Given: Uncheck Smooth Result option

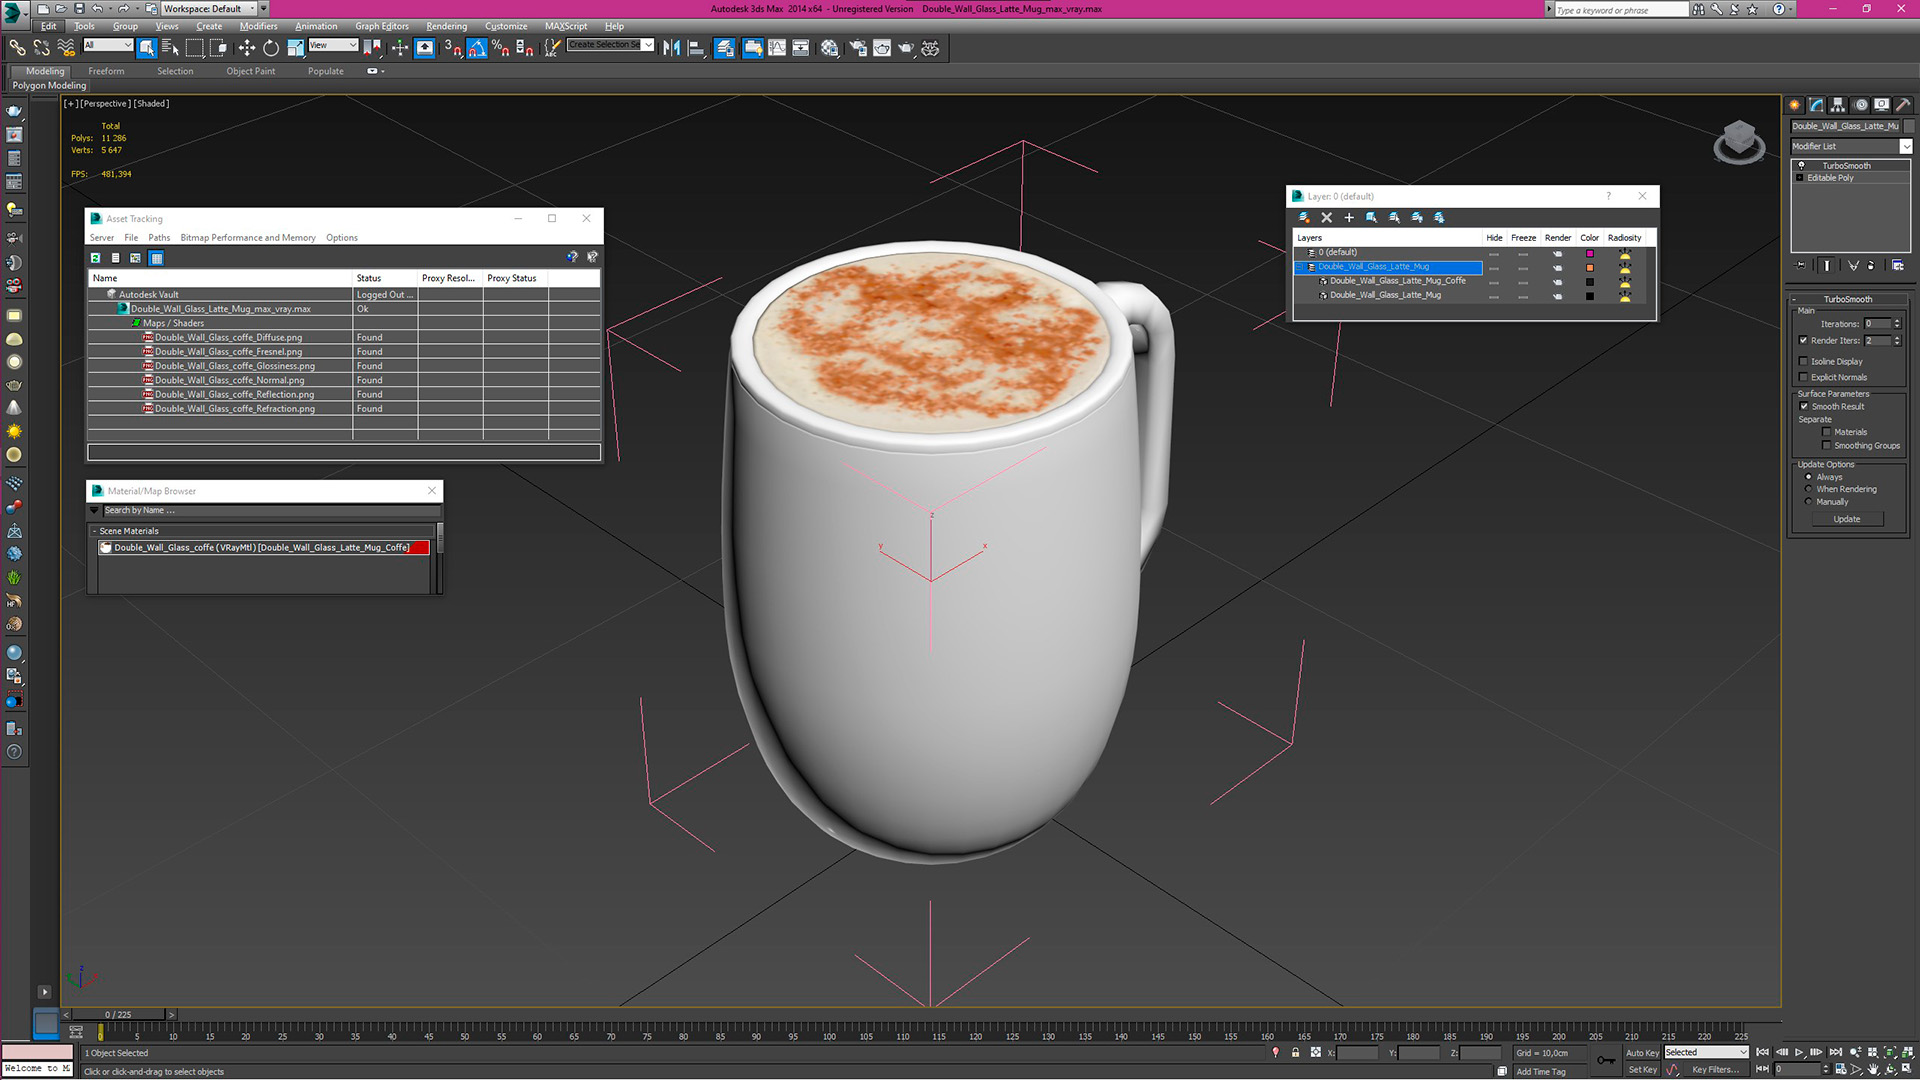Looking at the screenshot, I should point(1804,407).
